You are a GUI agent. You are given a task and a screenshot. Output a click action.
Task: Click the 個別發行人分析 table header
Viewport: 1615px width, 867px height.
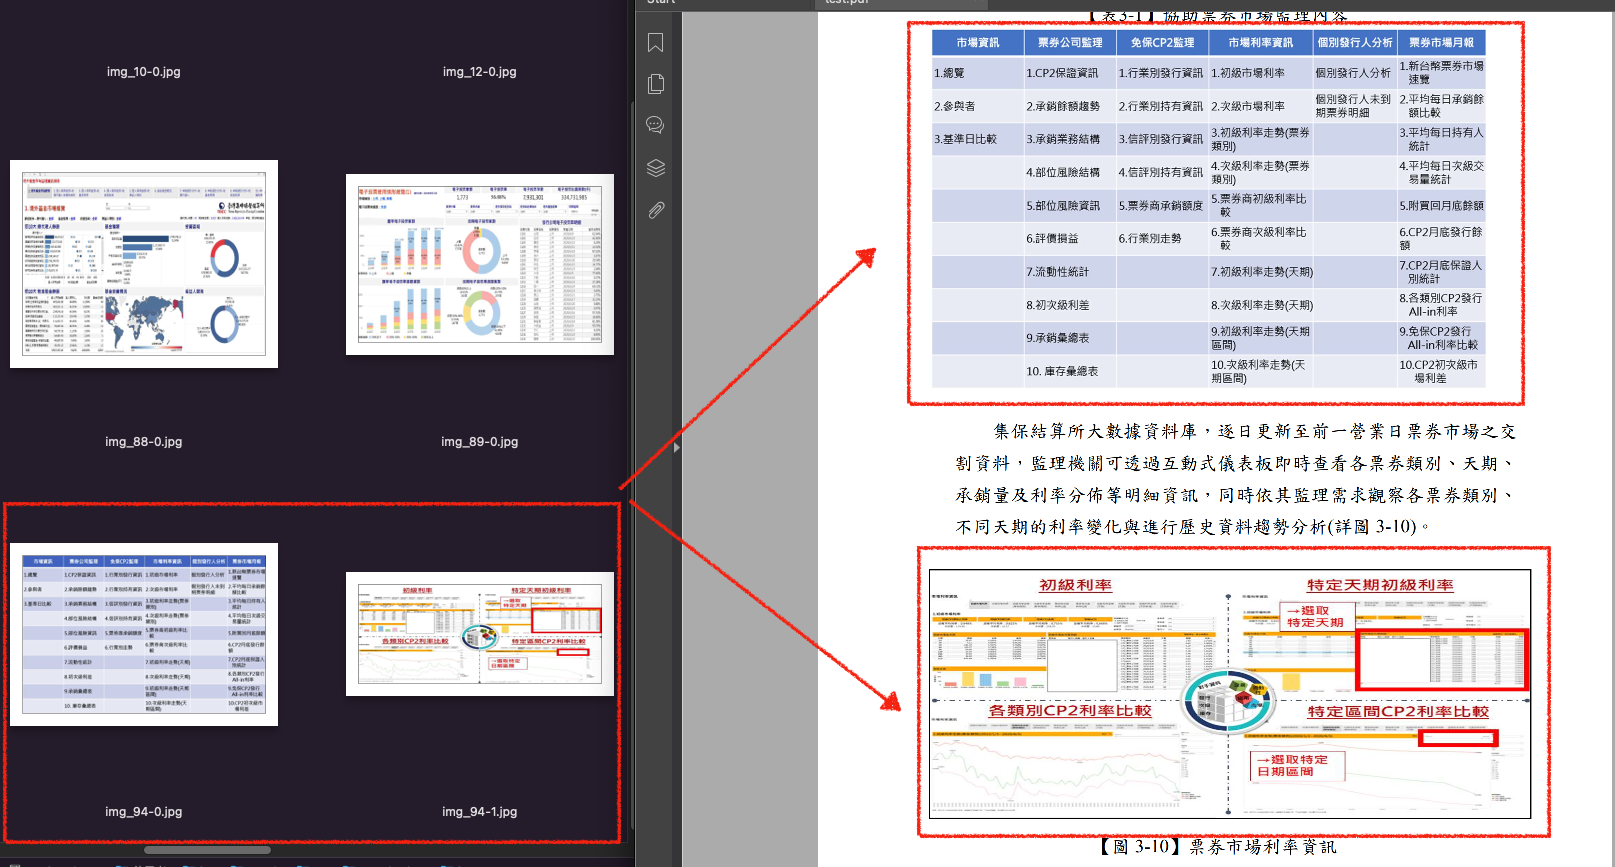pyautogui.click(x=1355, y=42)
